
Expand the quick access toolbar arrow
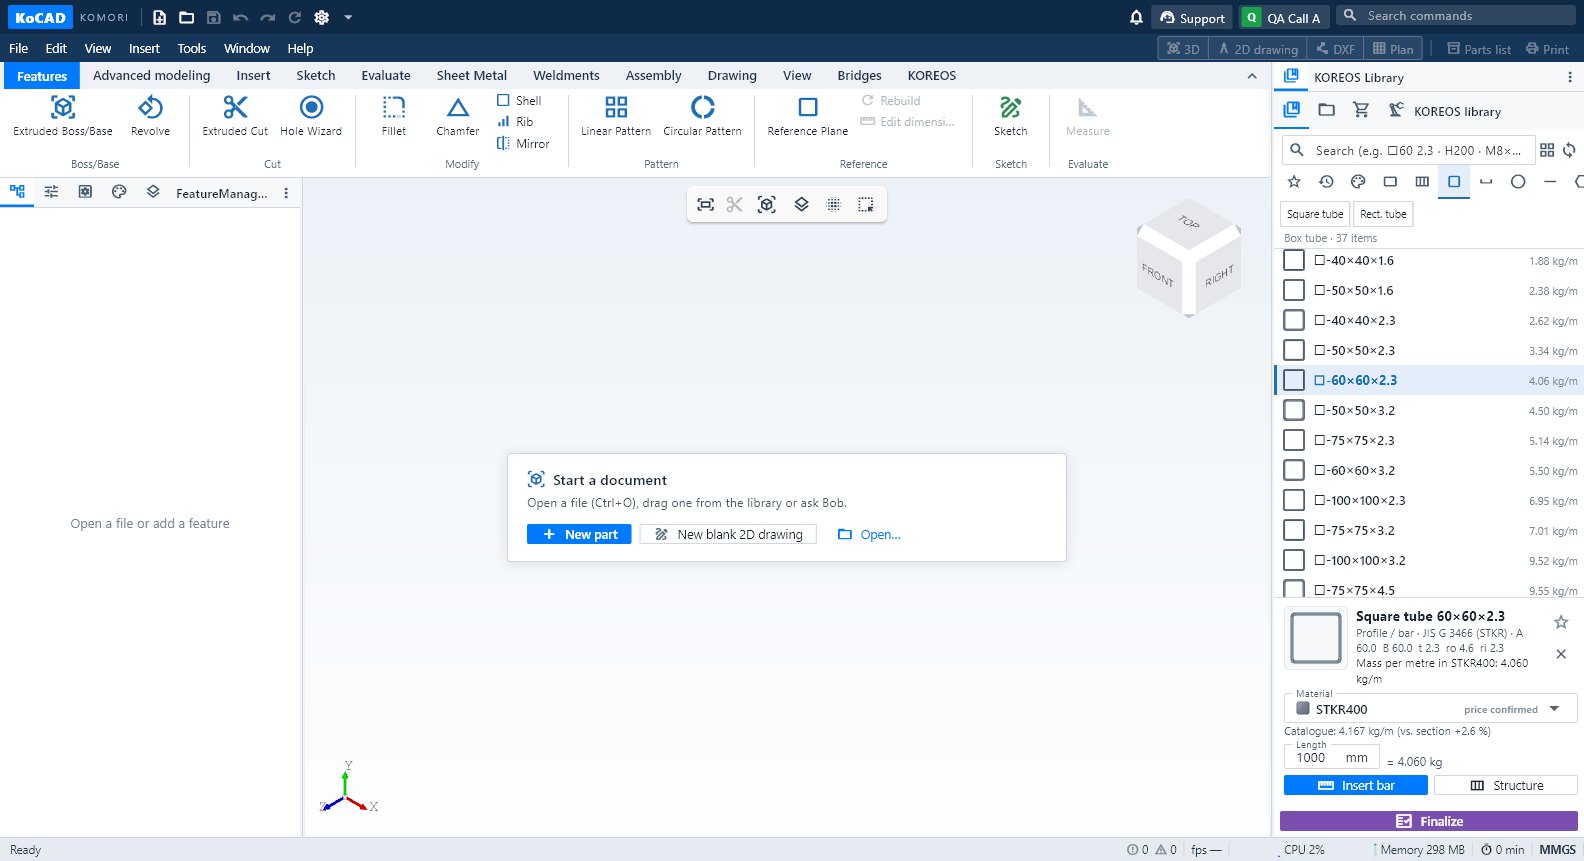(x=348, y=17)
